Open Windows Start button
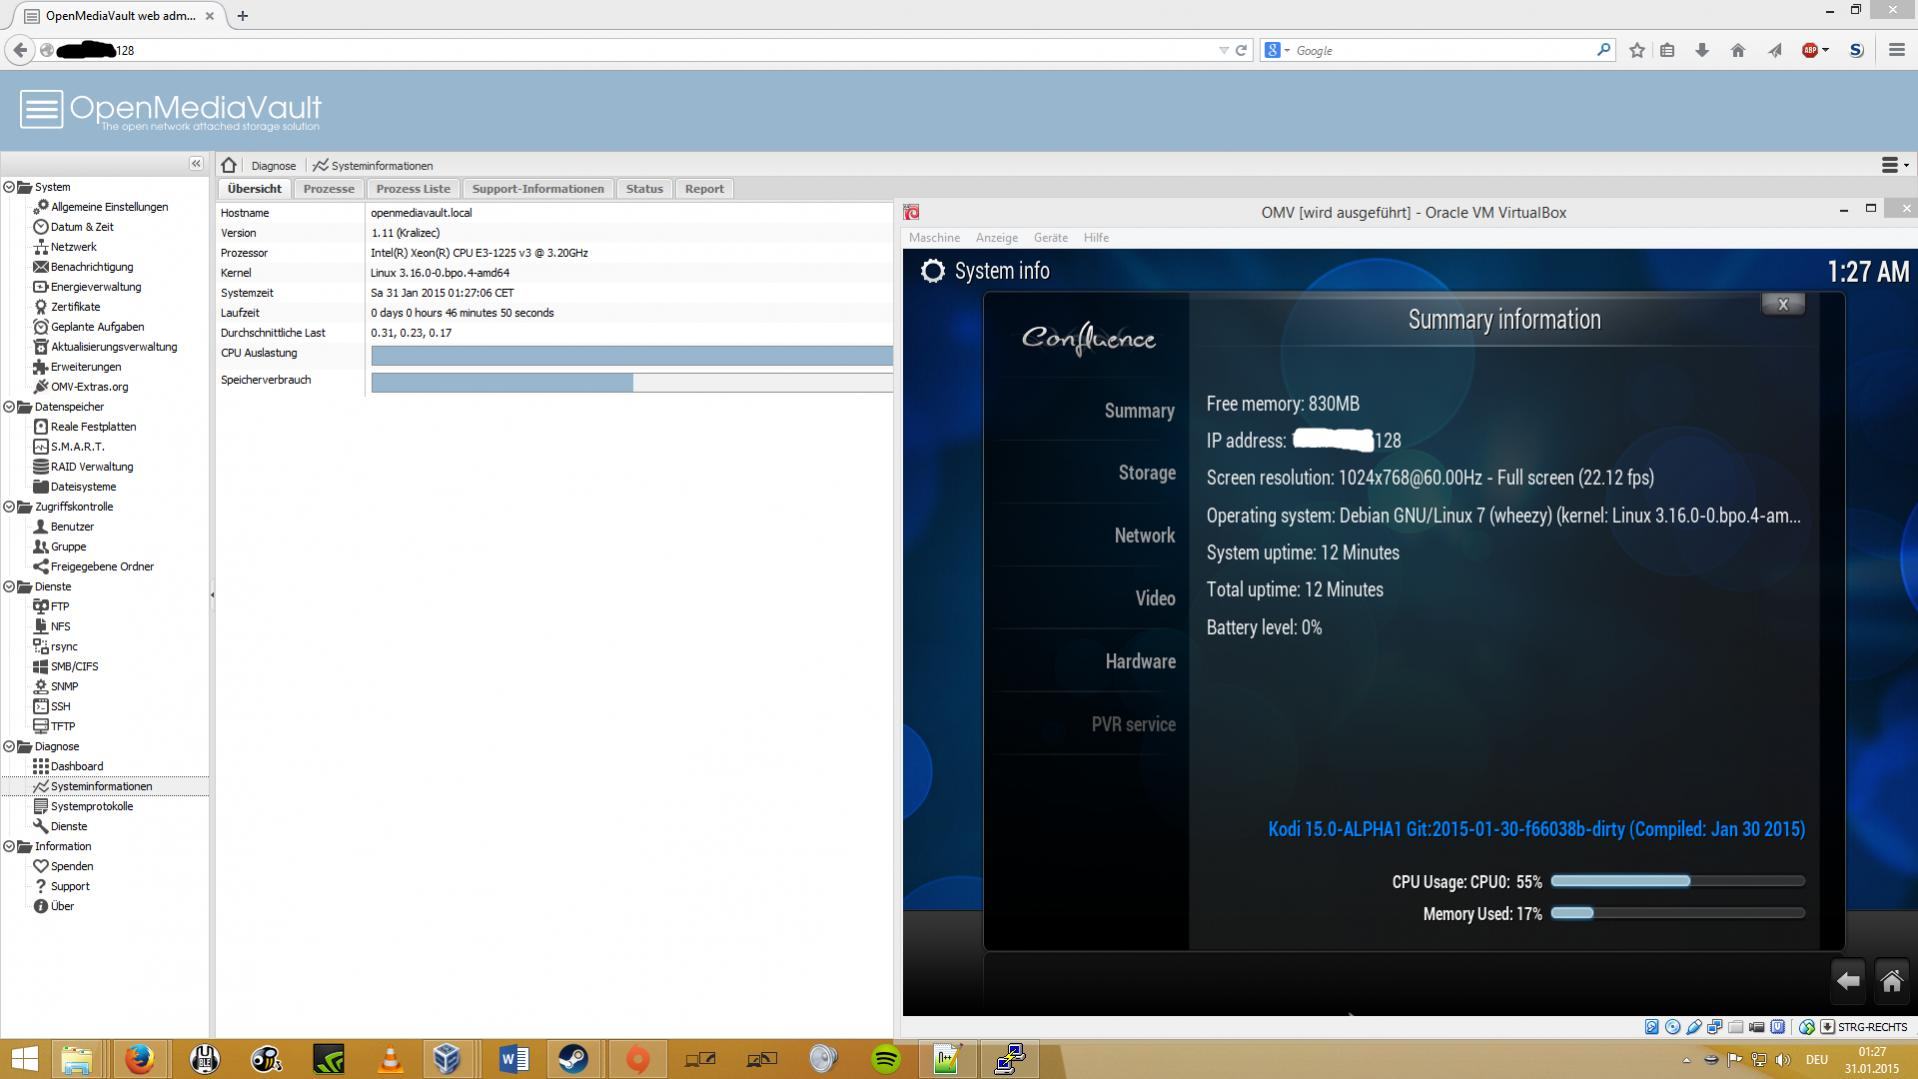The image size is (1918, 1079). [x=23, y=1059]
